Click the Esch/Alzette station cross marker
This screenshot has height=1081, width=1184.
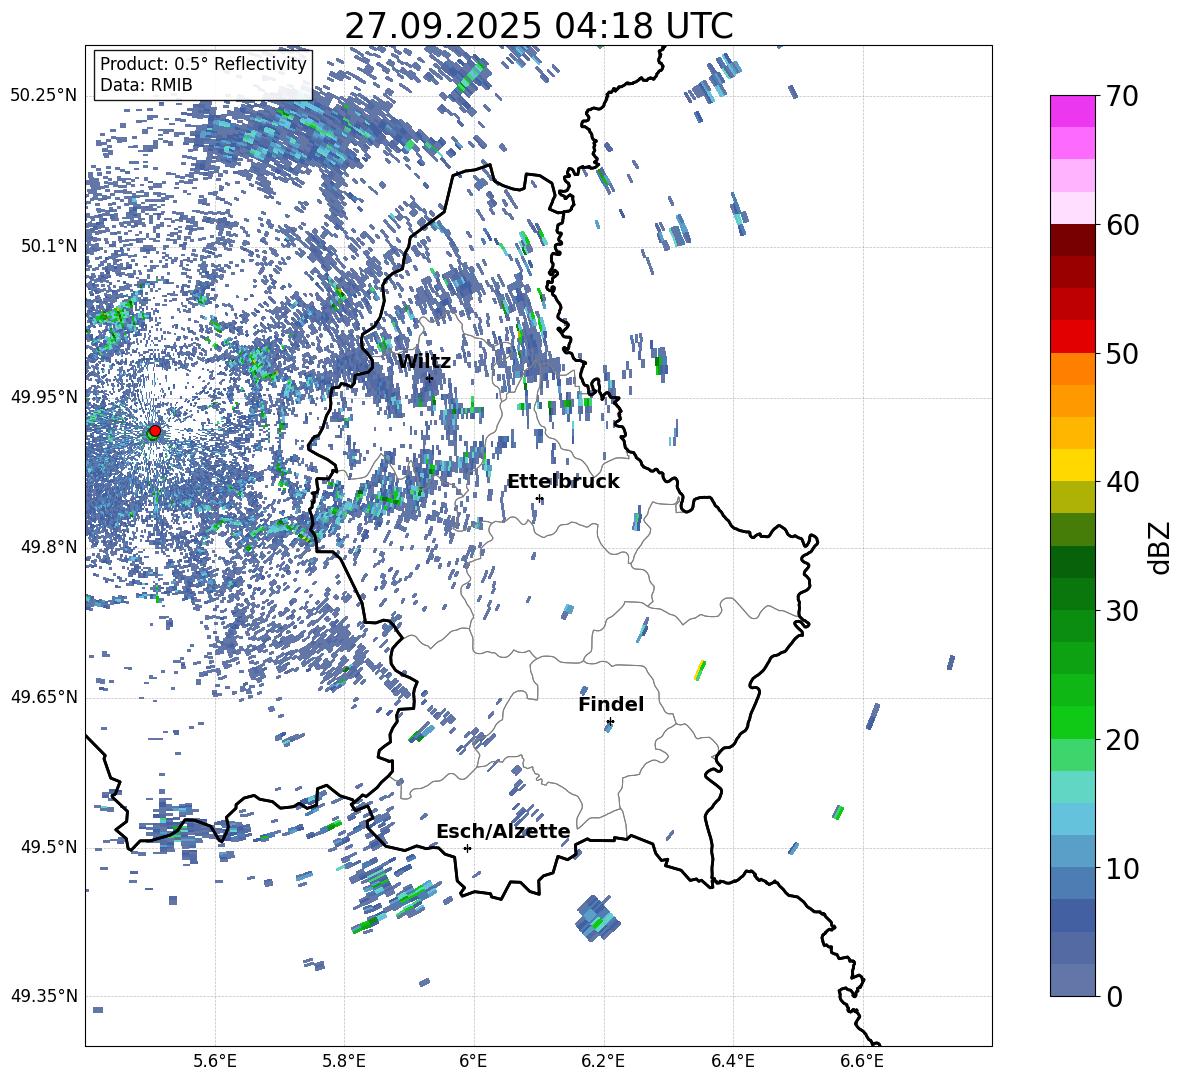point(467,848)
